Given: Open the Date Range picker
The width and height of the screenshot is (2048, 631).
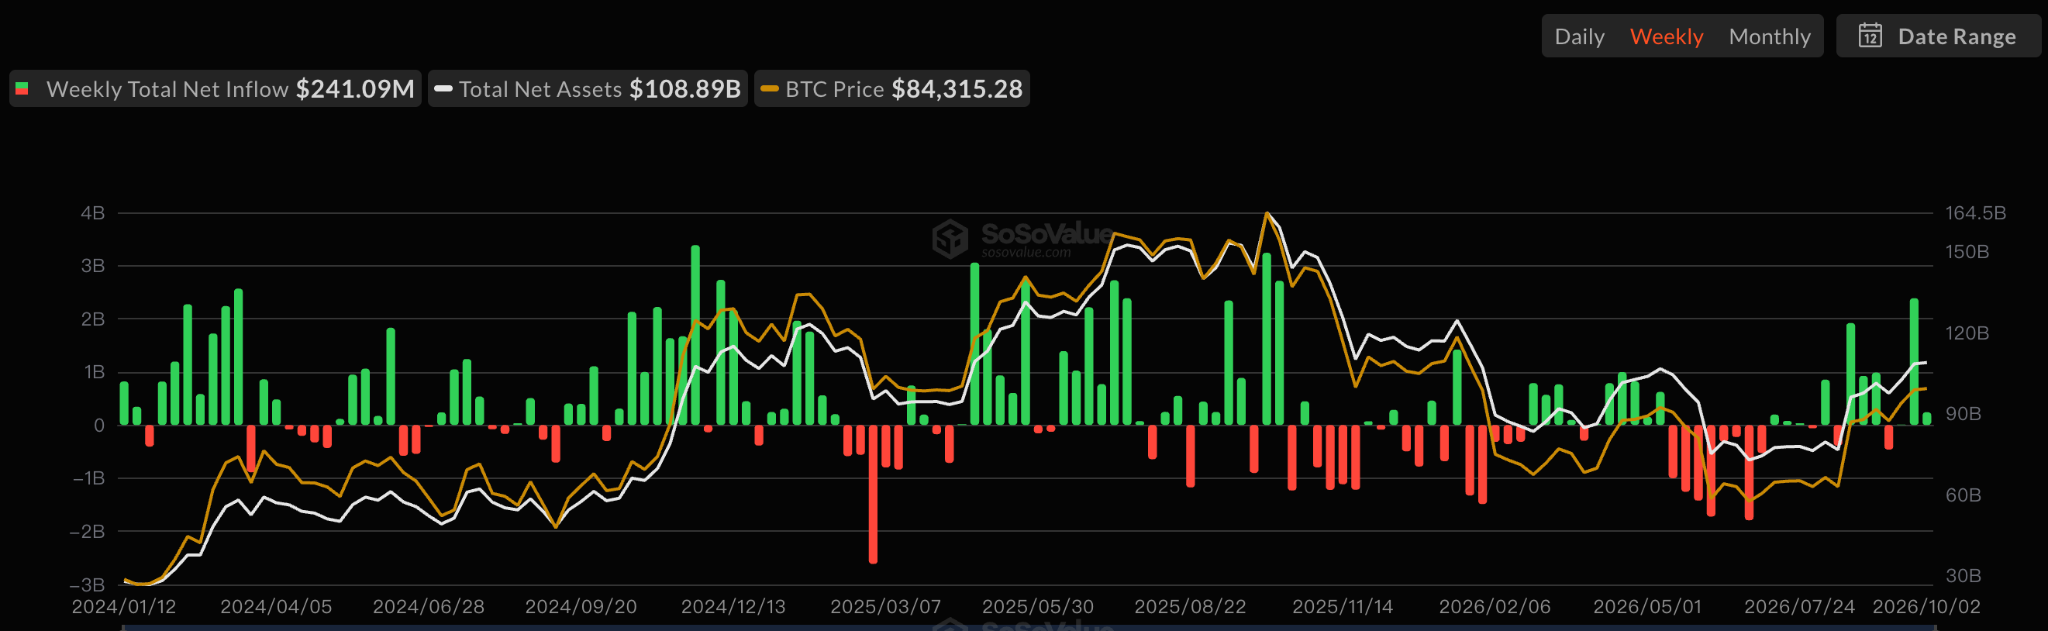Looking at the screenshot, I should coord(1937,36).
